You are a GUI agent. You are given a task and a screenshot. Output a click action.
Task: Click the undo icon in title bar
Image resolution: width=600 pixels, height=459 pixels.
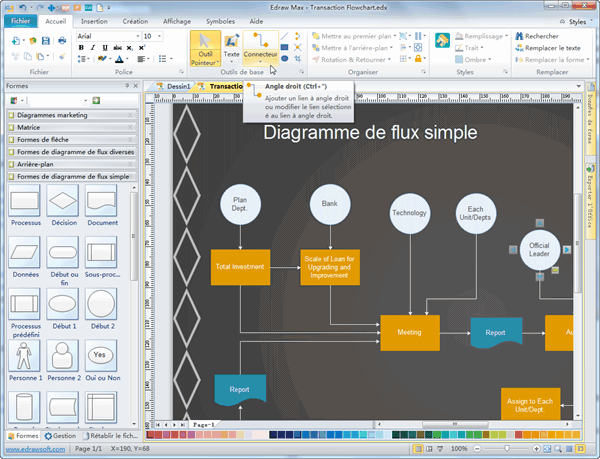pos(23,7)
